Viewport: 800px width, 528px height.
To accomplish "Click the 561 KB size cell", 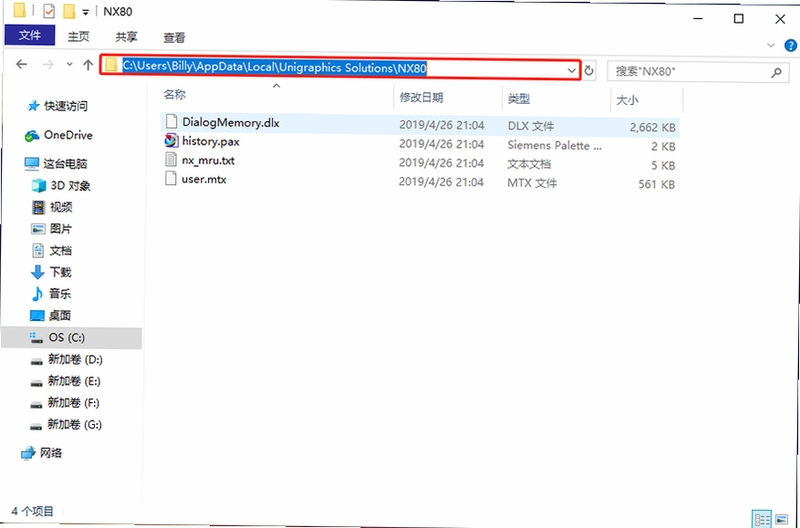I will tap(657, 184).
